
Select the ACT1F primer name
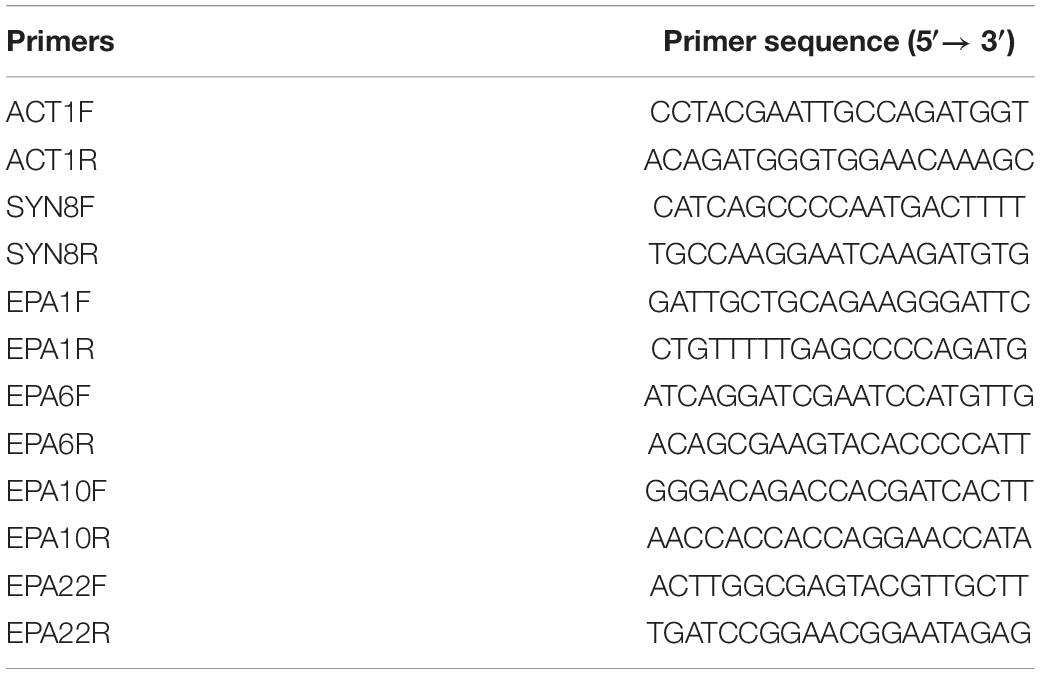tap(50, 112)
